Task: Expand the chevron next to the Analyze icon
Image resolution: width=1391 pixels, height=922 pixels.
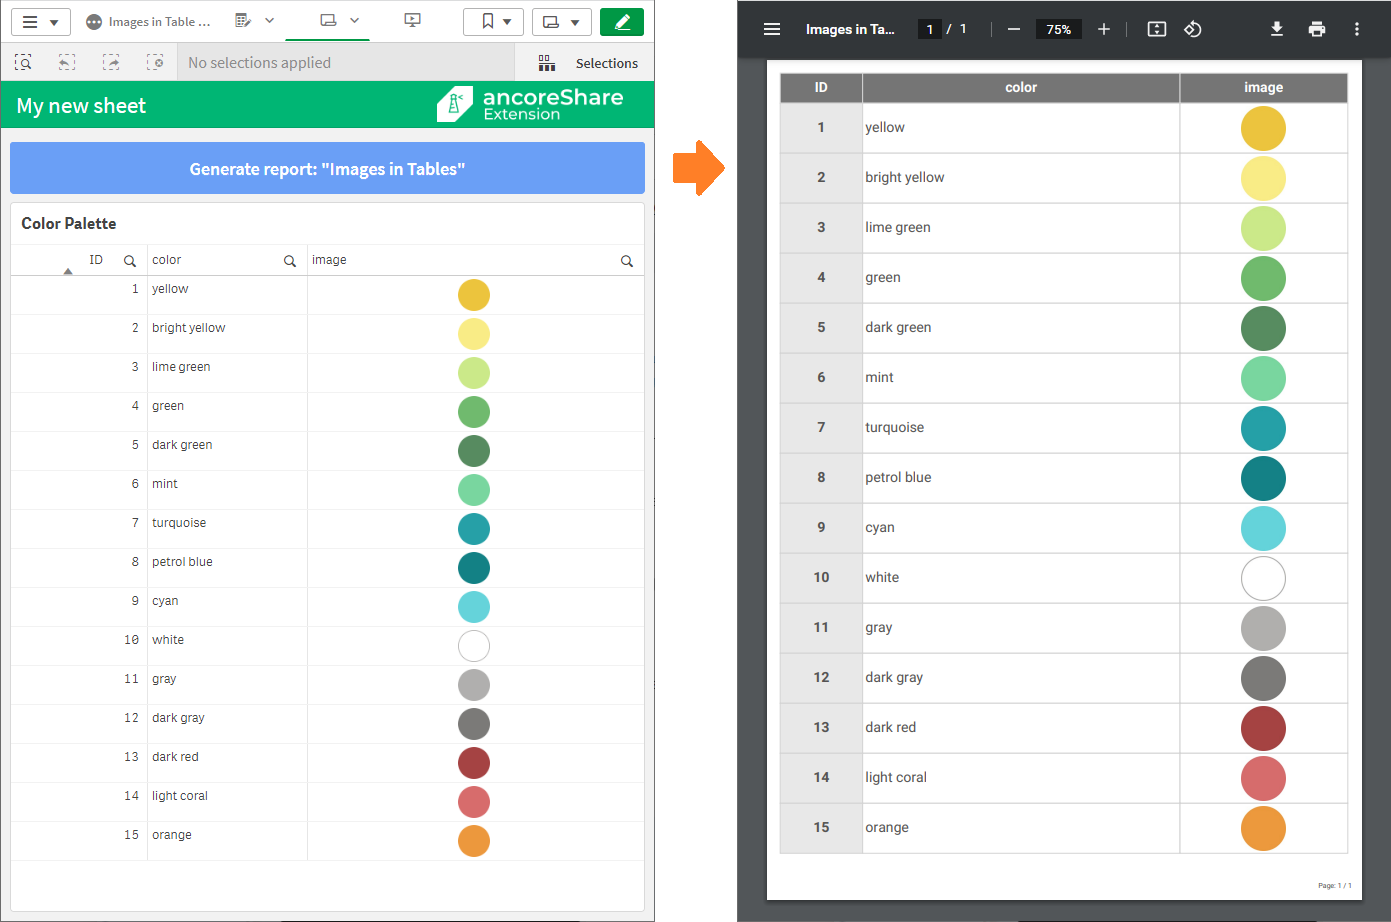Action: pyautogui.click(x=354, y=21)
